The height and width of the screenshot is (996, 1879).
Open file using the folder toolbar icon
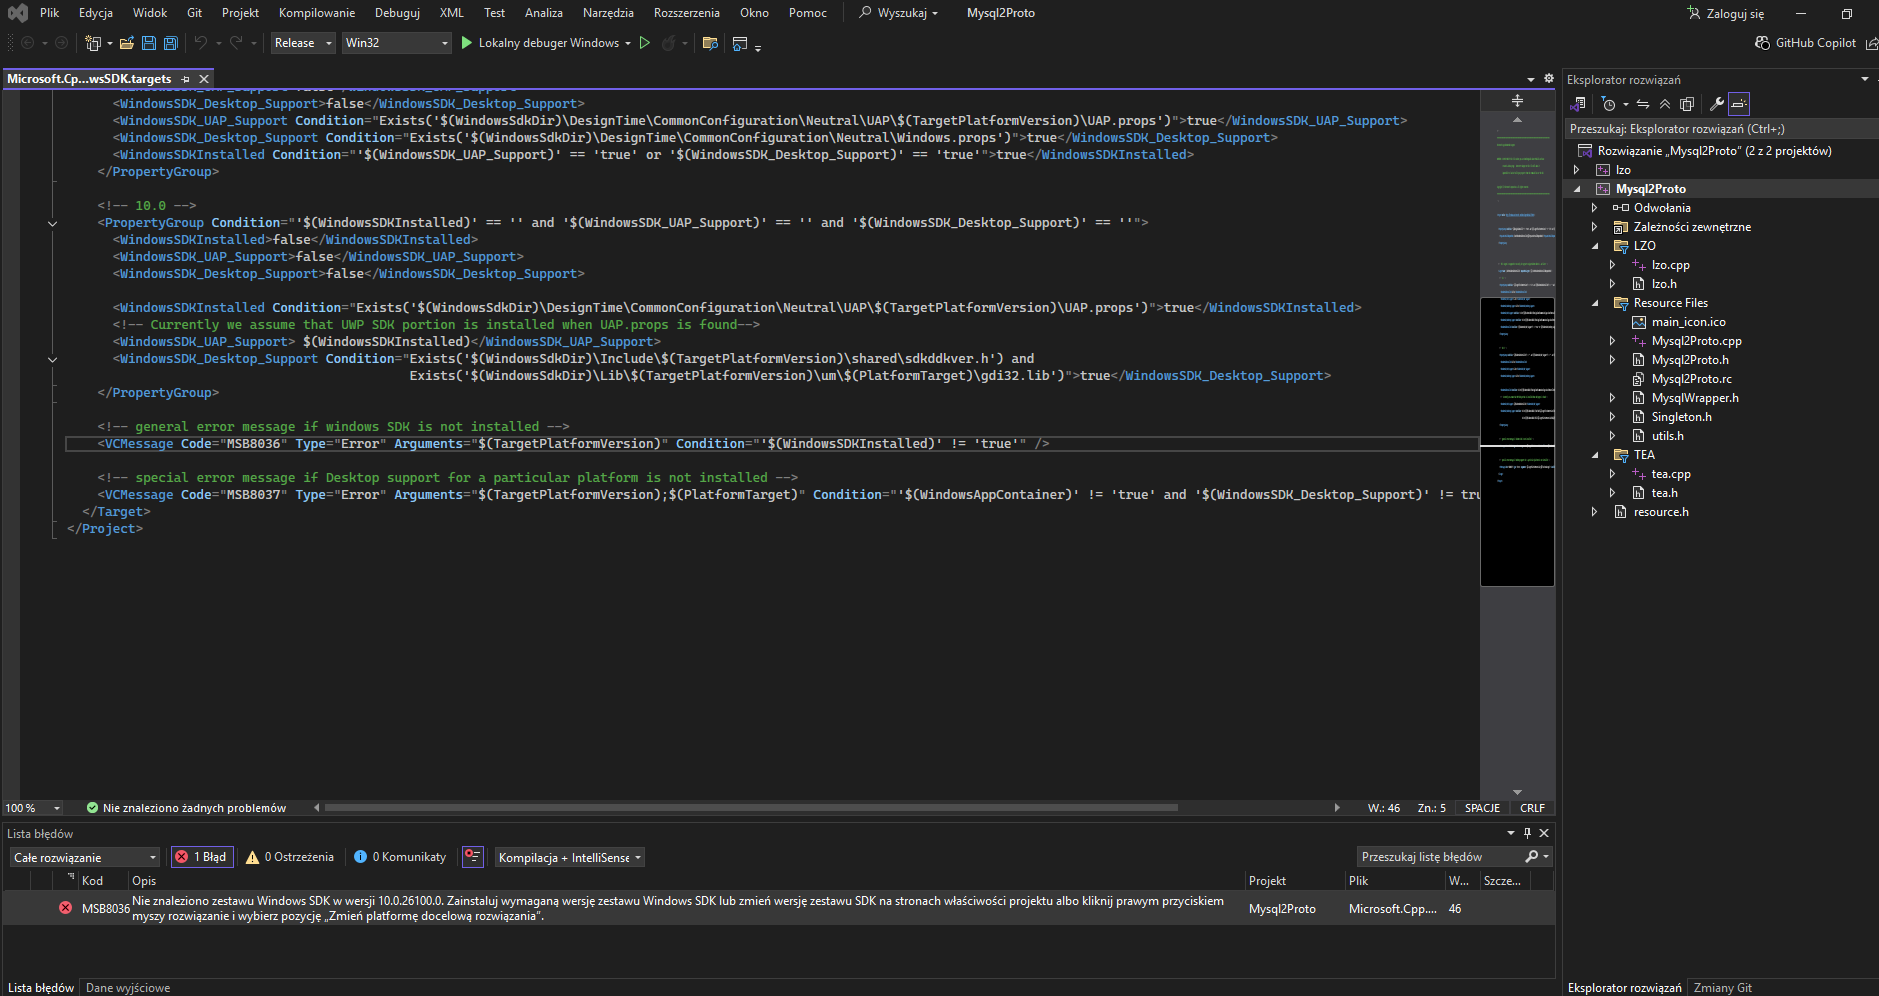(127, 43)
